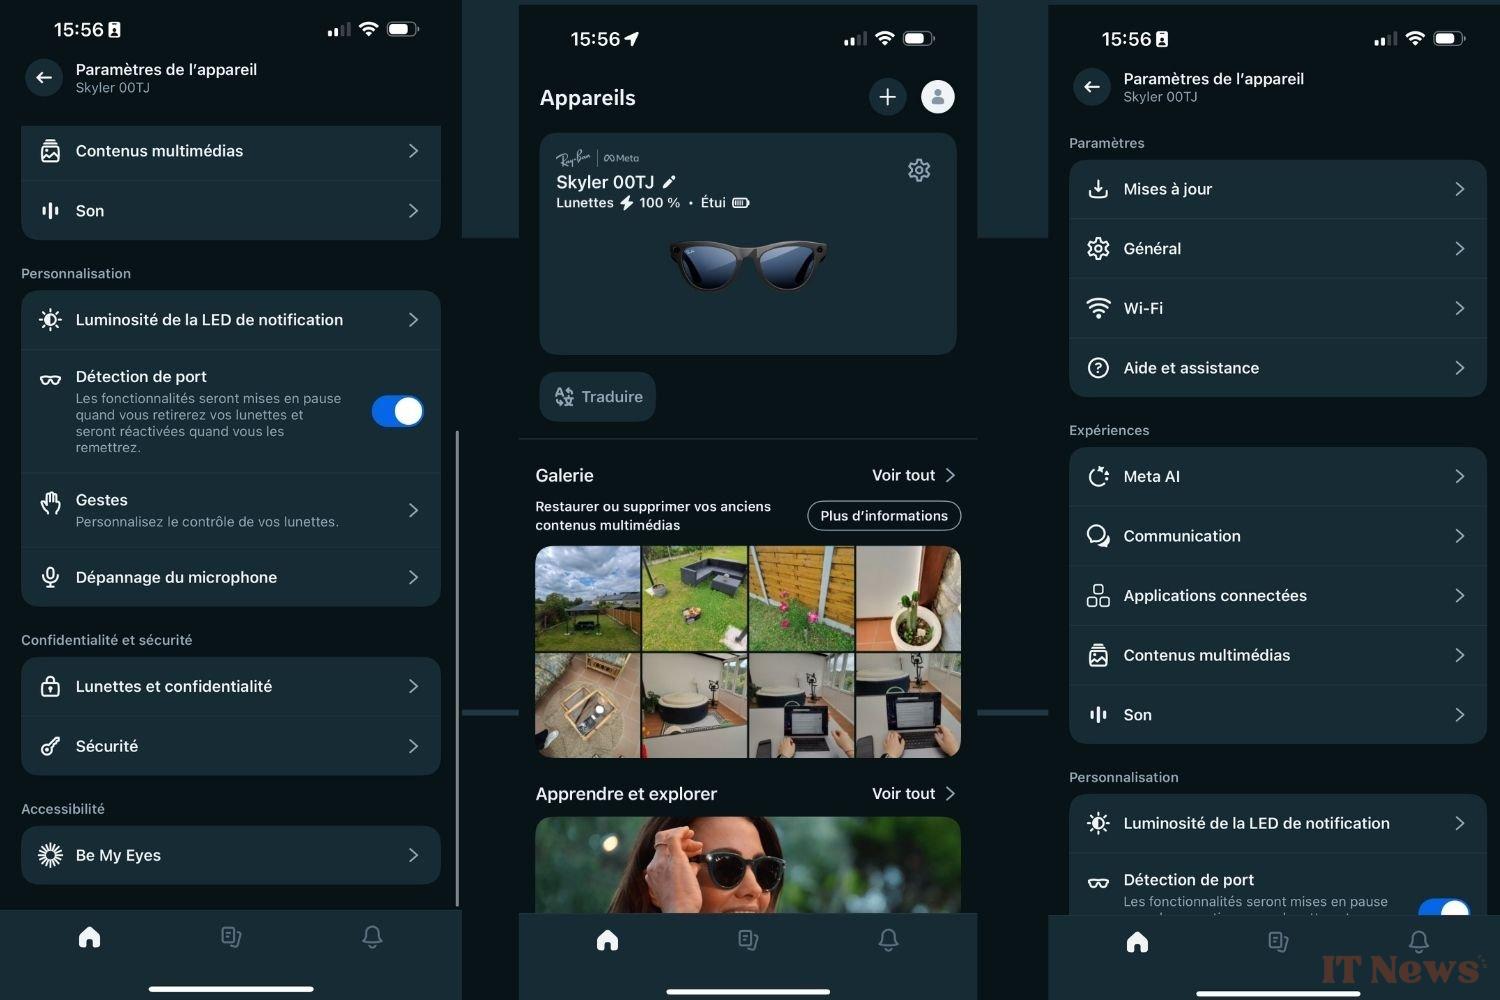The image size is (1500, 1000).
Task: Open the gear settings on Skyler 00TJ card
Action: point(918,170)
